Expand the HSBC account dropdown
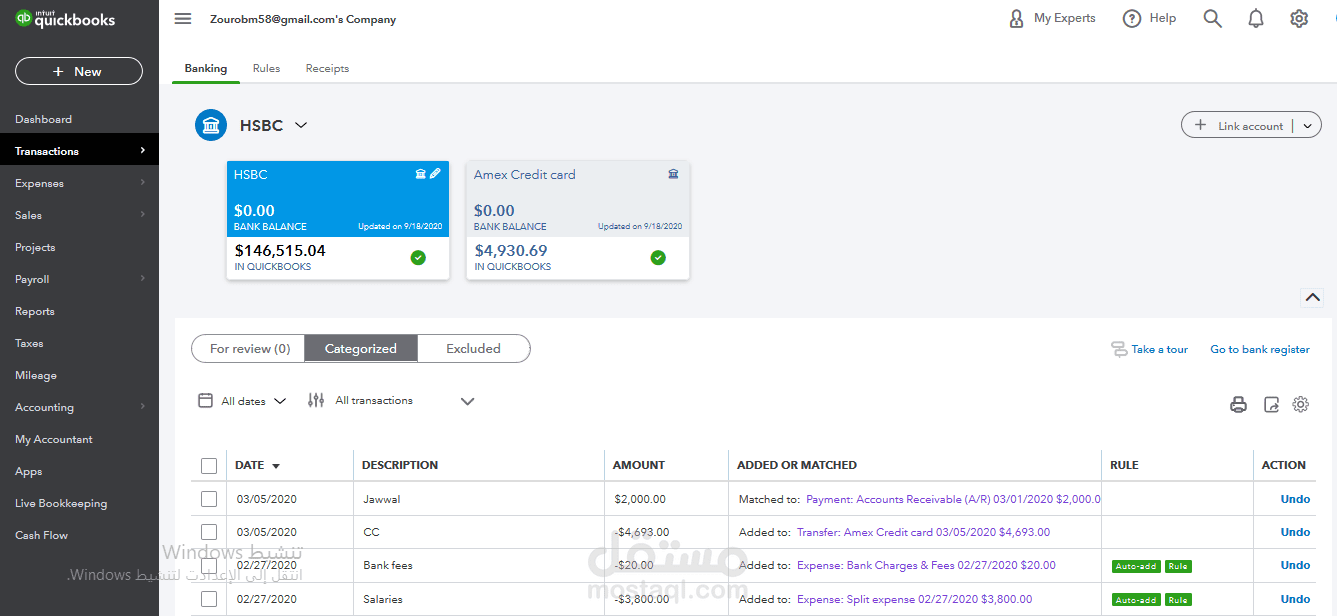This screenshot has height=616, width=1337. point(301,126)
